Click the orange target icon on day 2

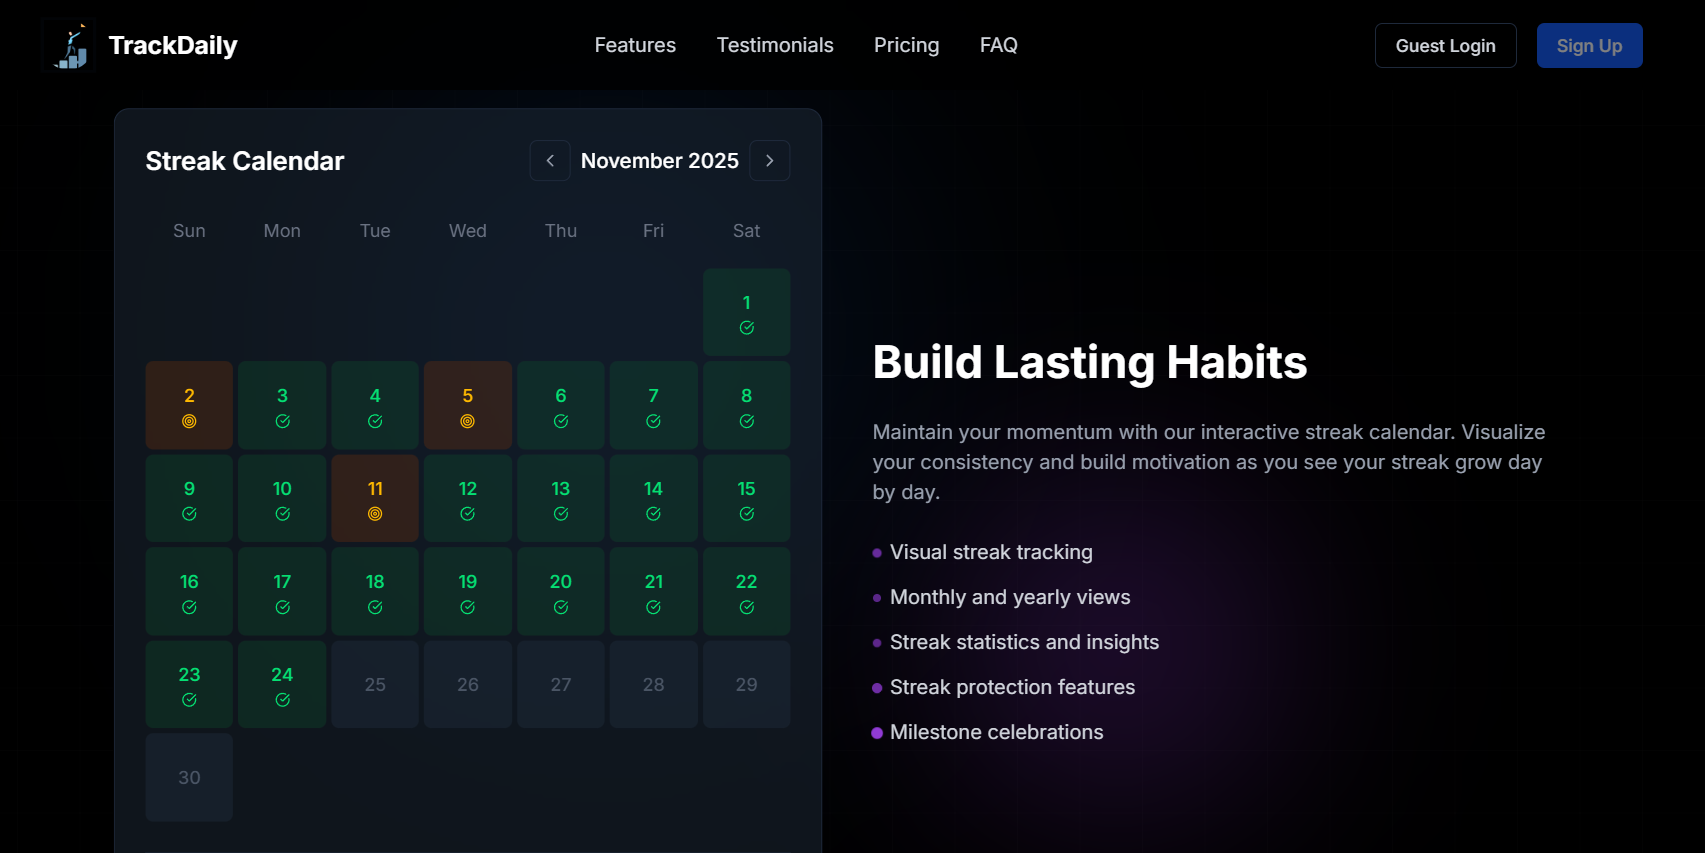(189, 421)
